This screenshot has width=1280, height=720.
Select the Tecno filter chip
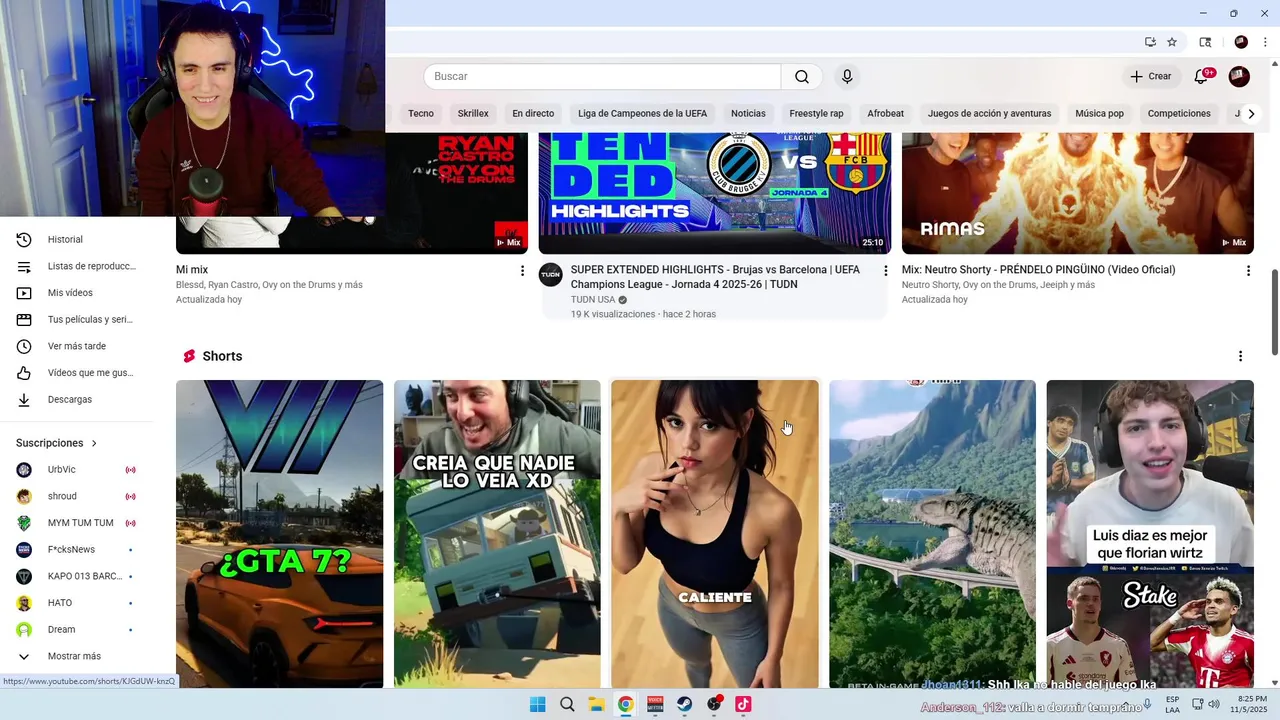(421, 114)
